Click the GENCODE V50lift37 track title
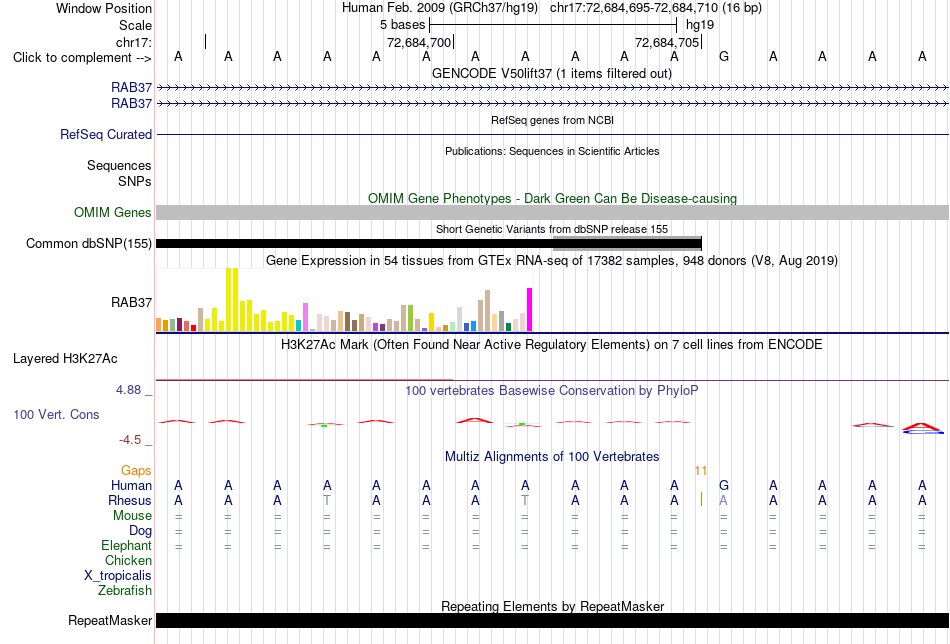The width and height of the screenshot is (950, 644). 551,74
